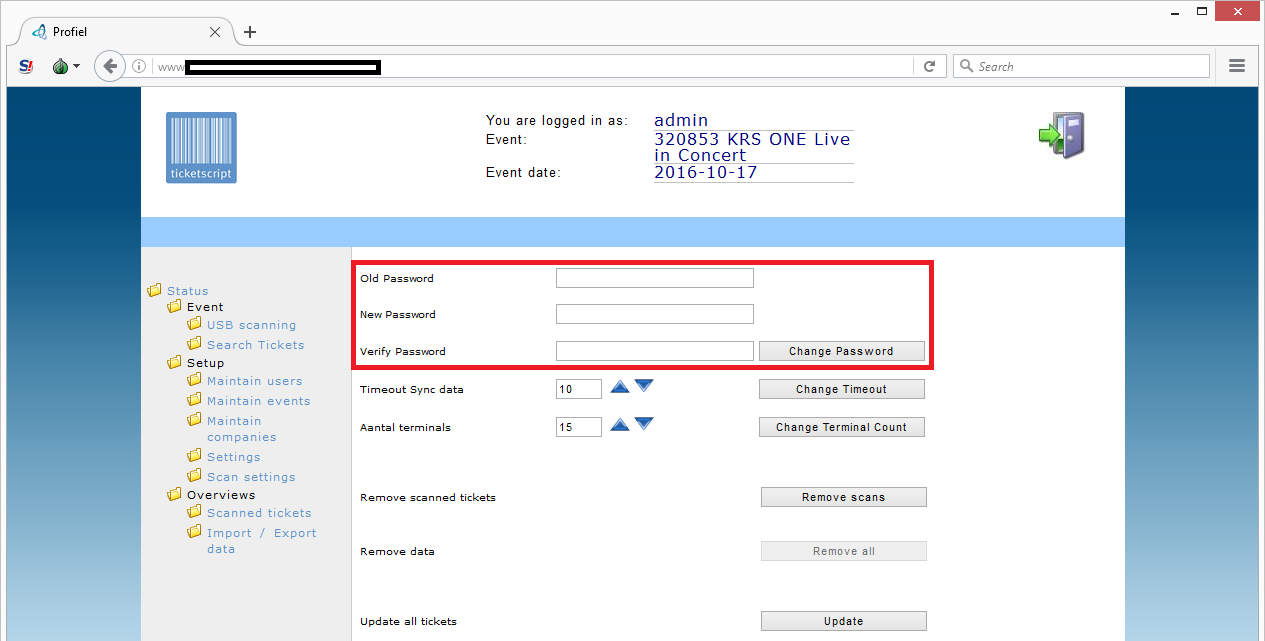Click the browser back arrow button
The width and height of the screenshot is (1265, 641).
[110, 66]
